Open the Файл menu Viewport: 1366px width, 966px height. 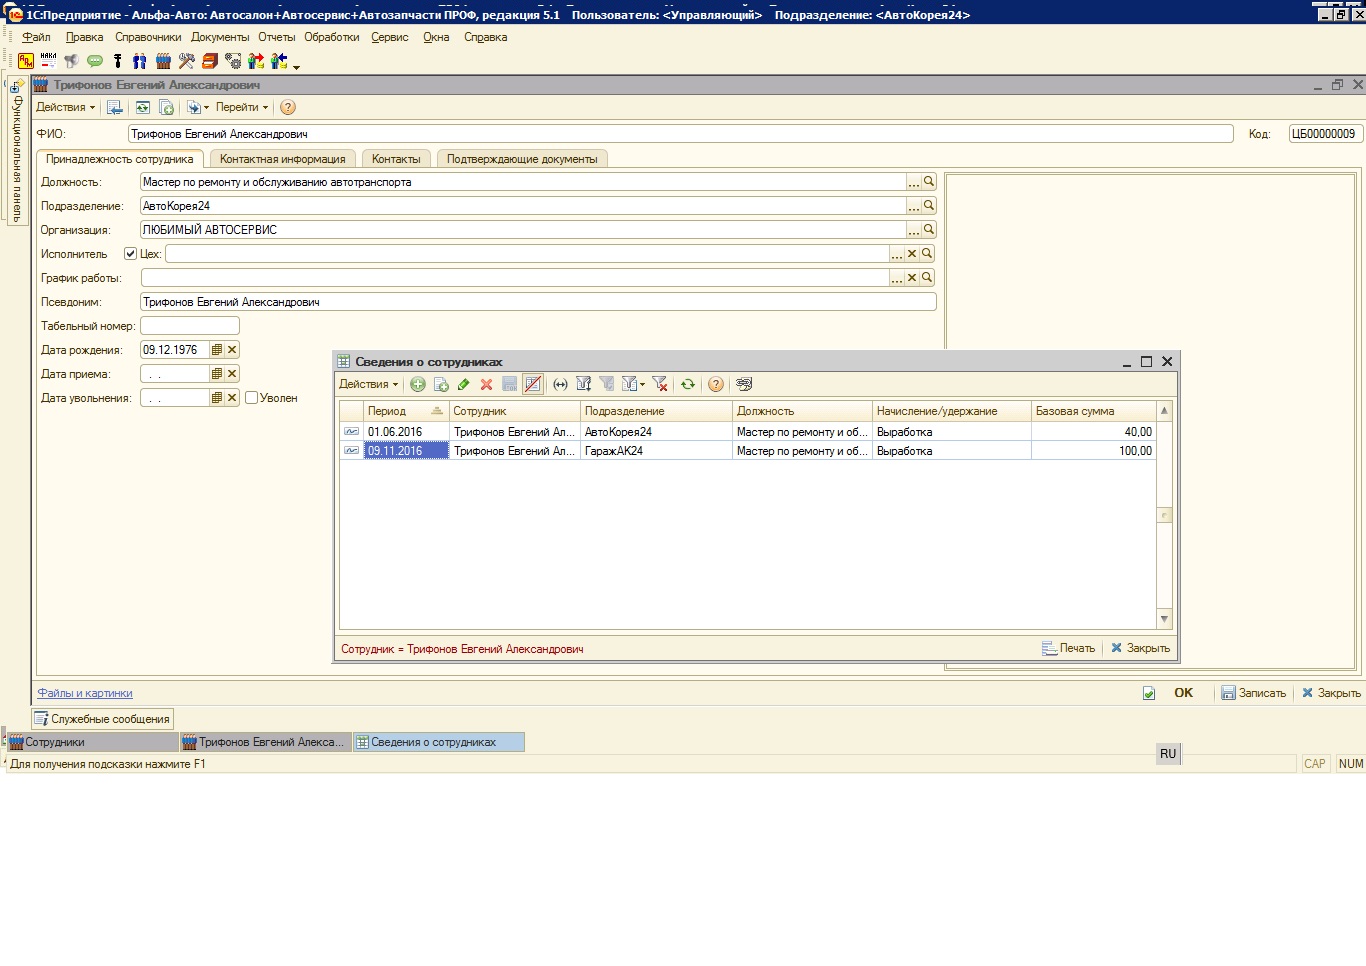[x=36, y=37]
